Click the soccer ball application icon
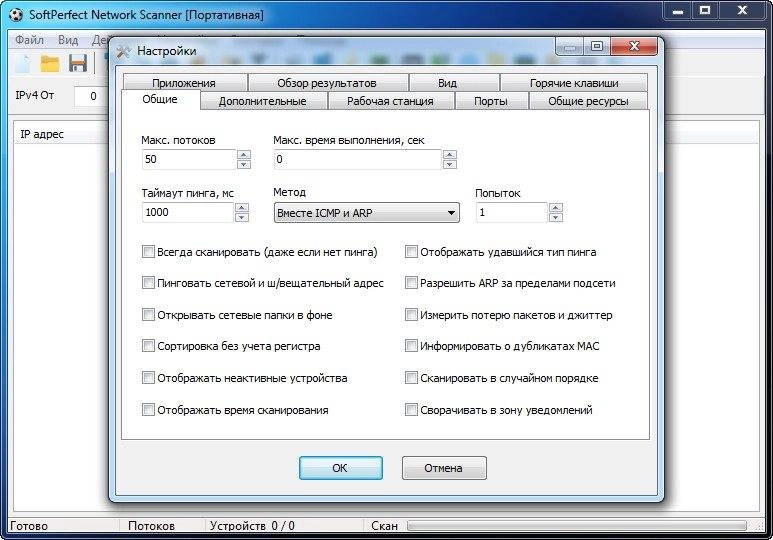The height and width of the screenshot is (540, 773). (16, 14)
